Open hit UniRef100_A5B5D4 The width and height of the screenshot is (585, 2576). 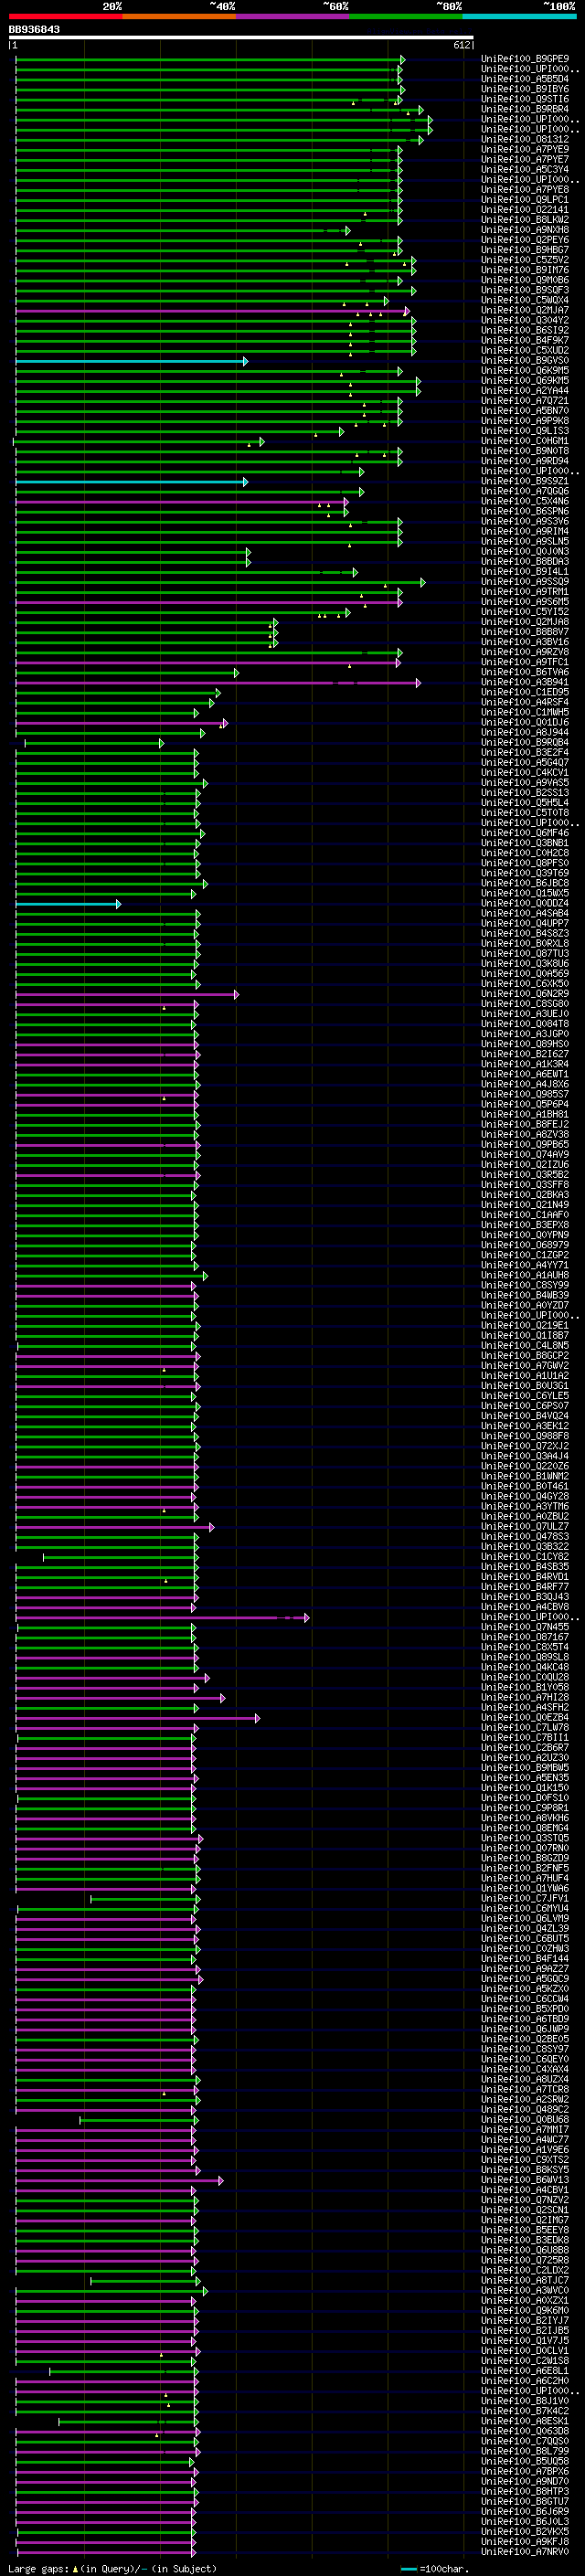(x=525, y=79)
